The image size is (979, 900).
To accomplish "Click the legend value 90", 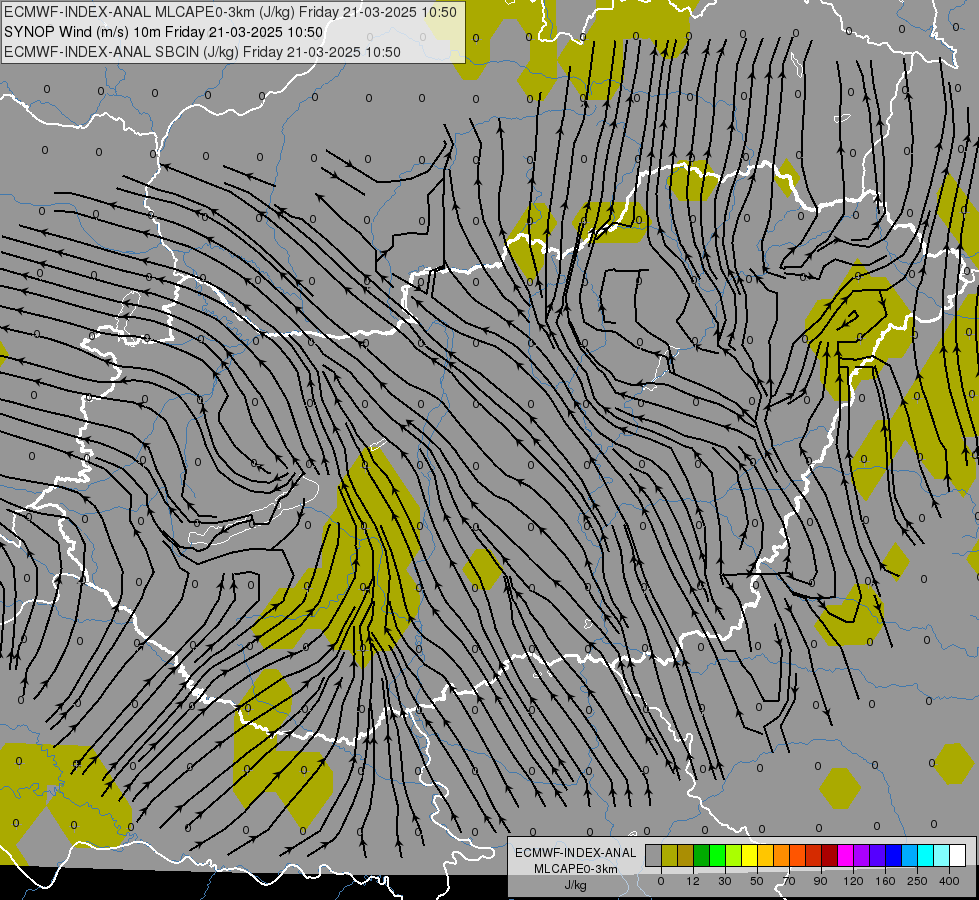I will 820,881.
